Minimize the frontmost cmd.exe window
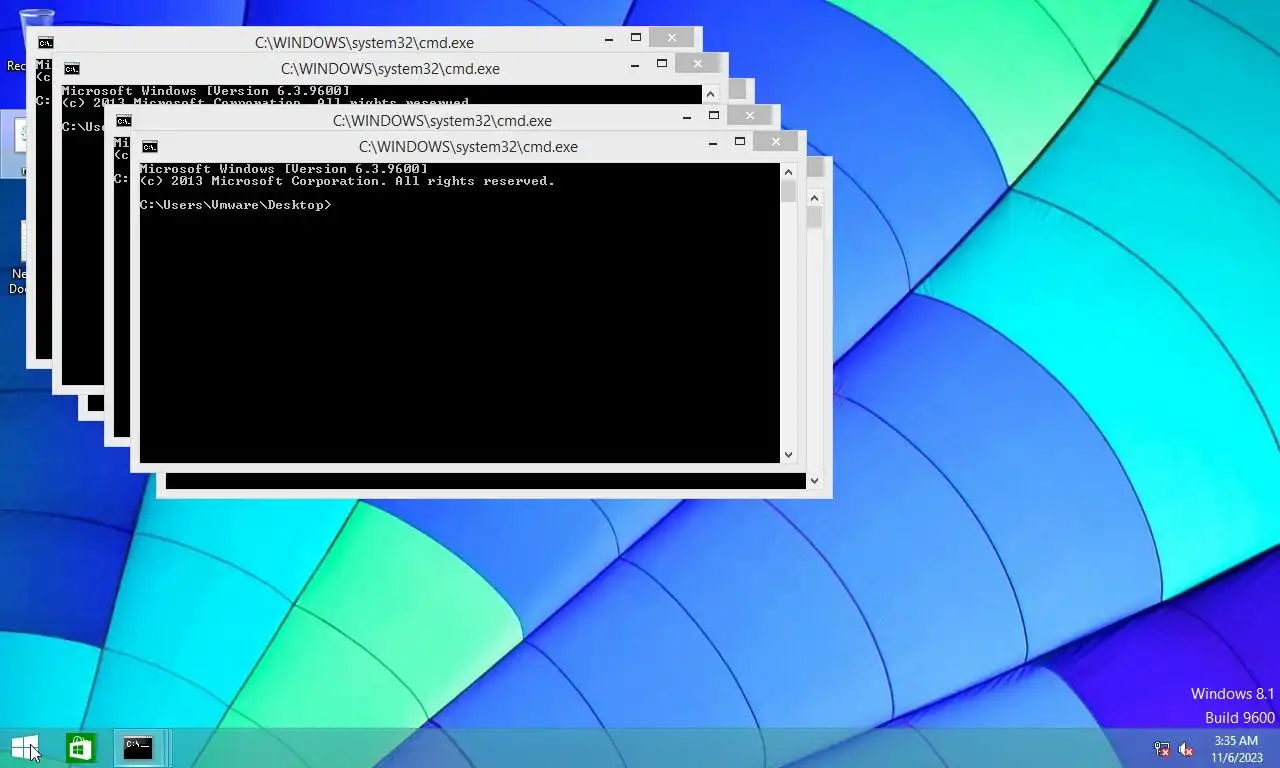 point(713,143)
